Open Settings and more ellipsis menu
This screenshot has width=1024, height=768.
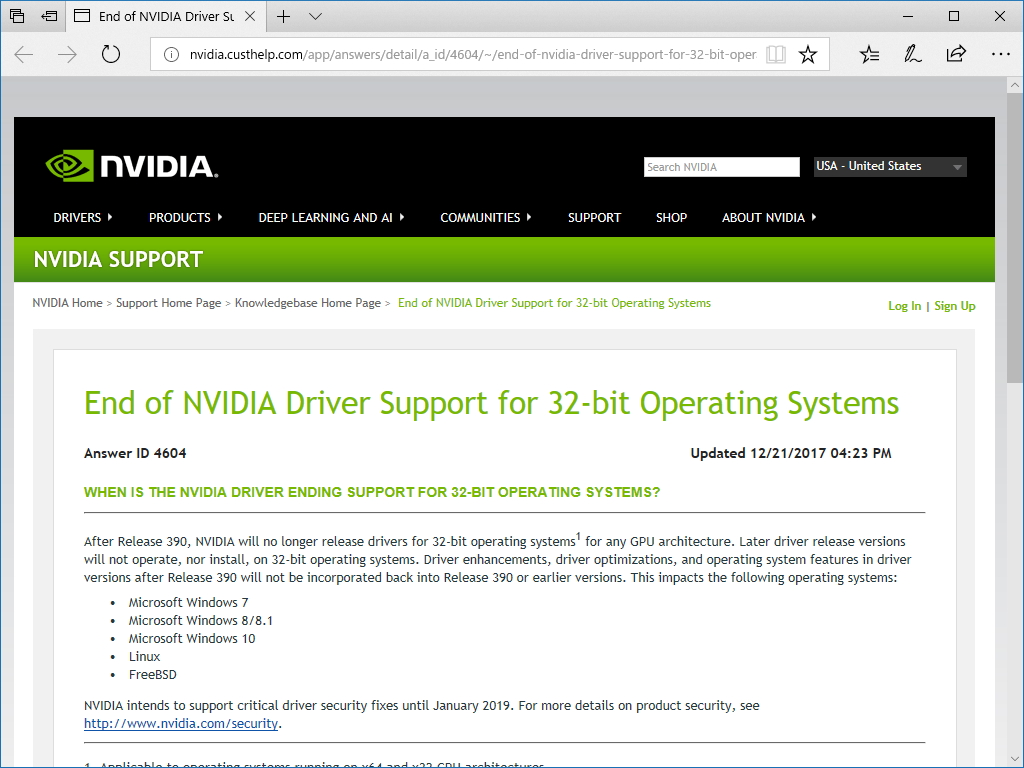coord(1000,54)
